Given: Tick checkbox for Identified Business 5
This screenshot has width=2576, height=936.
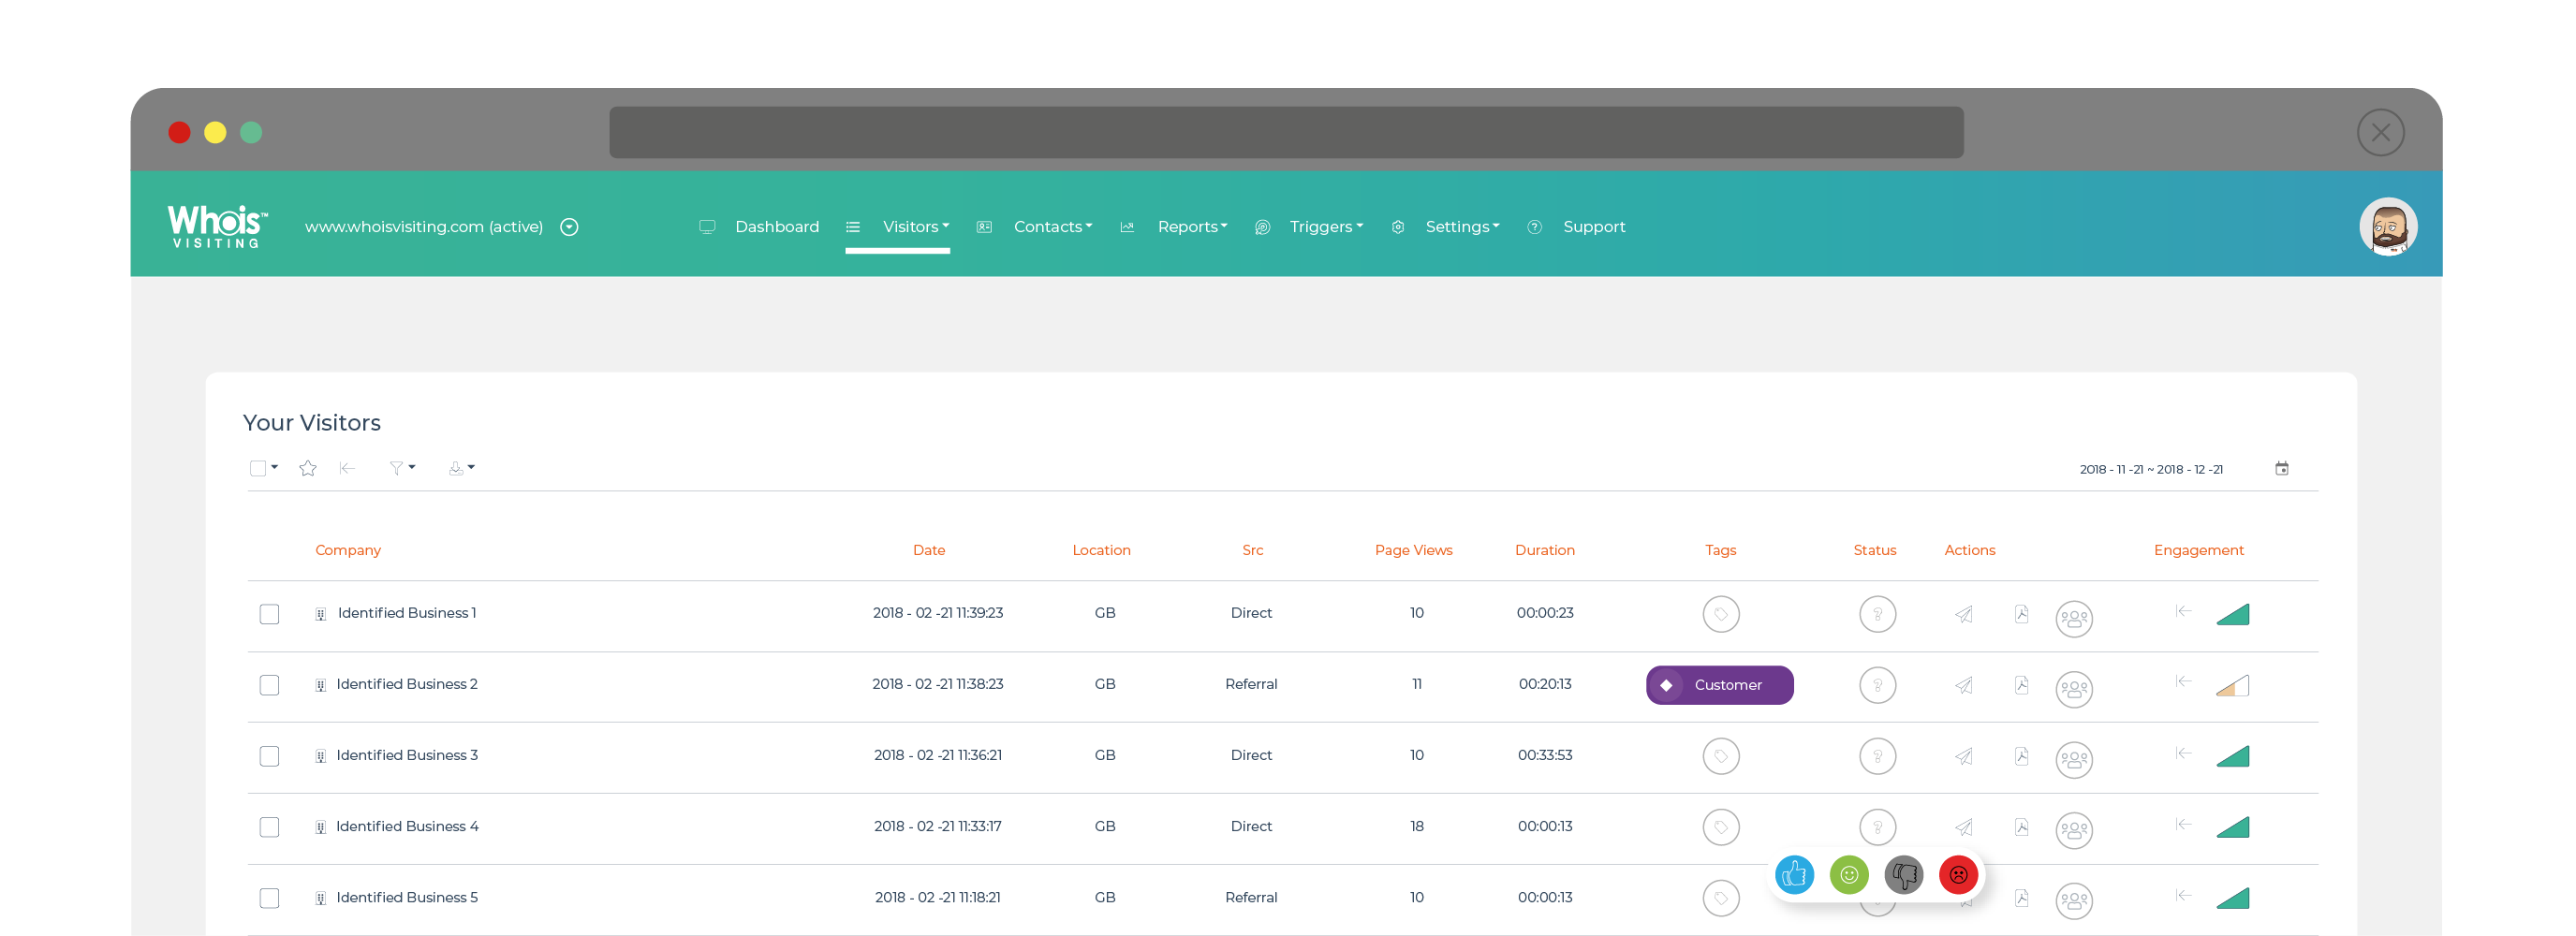Looking at the screenshot, I should pyautogui.click(x=269, y=898).
